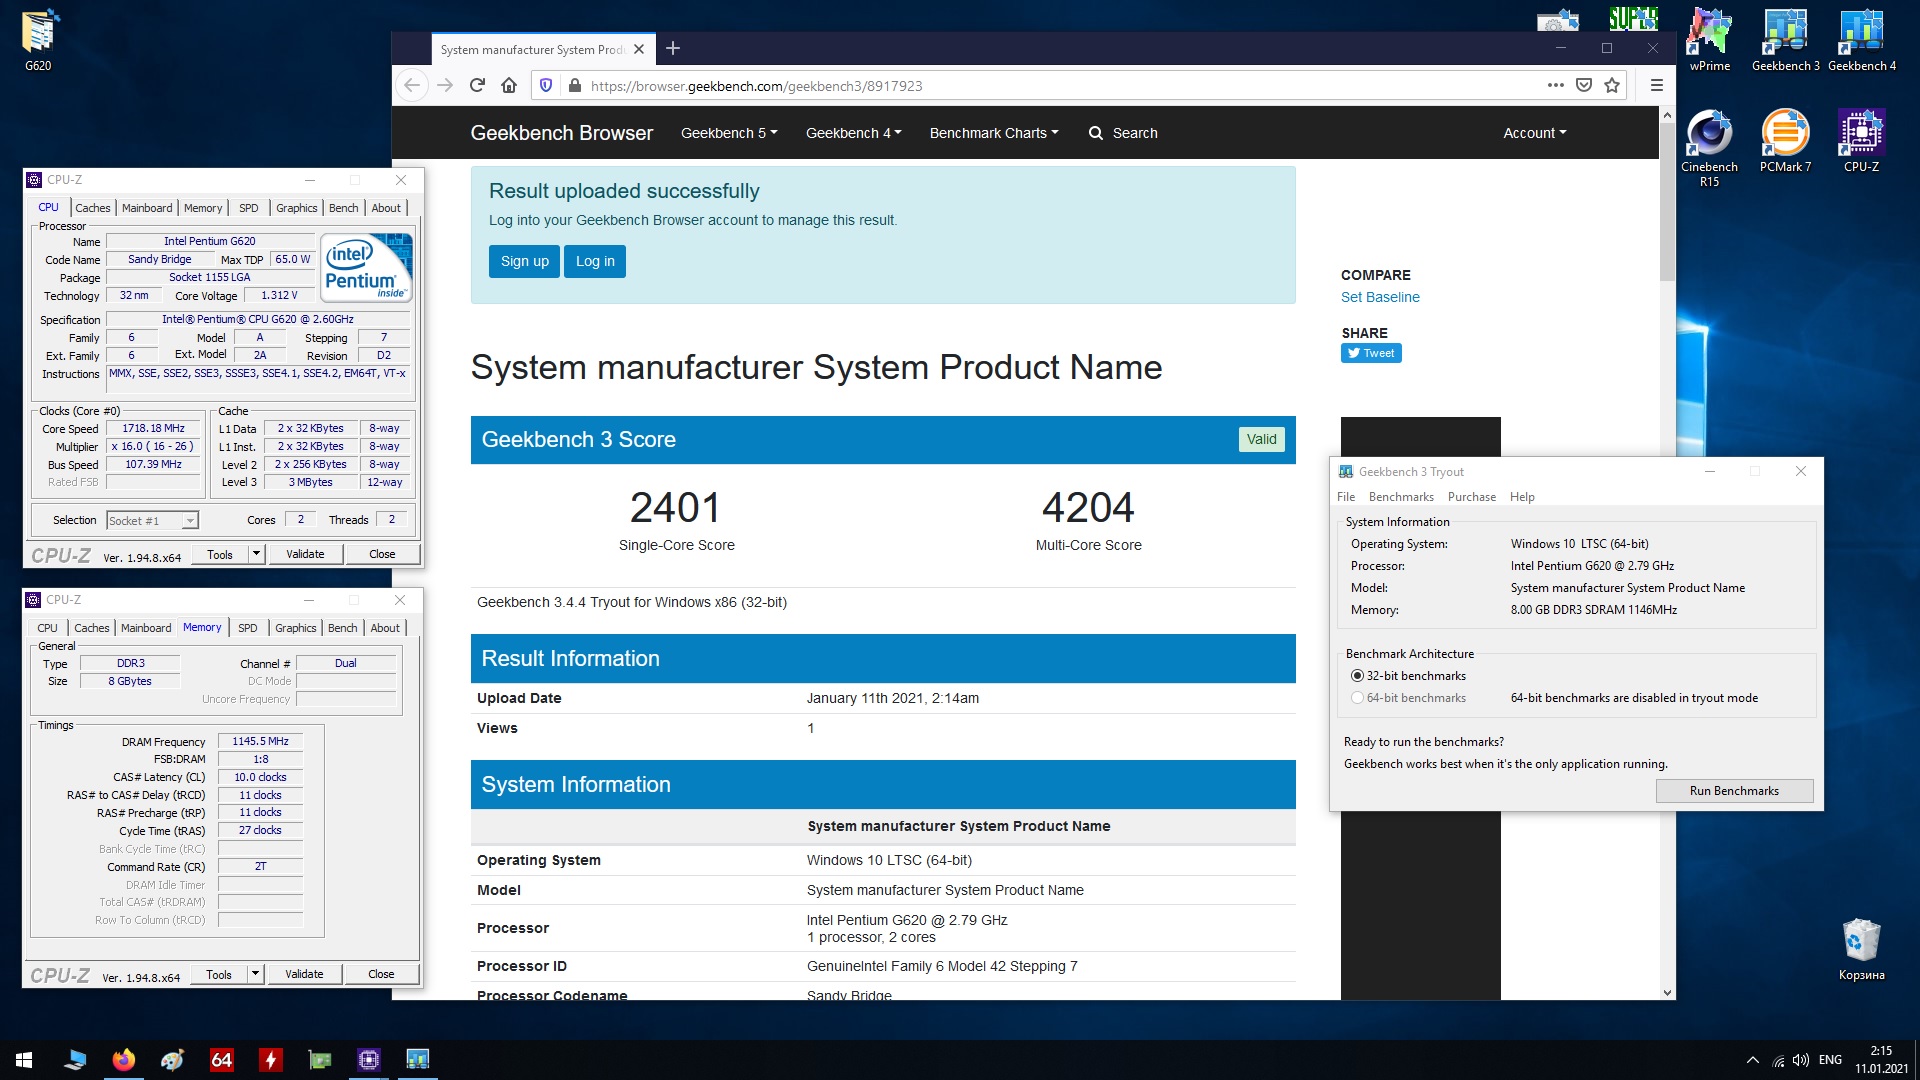
Task: Click volume icon in system tray
Action: (1801, 1060)
